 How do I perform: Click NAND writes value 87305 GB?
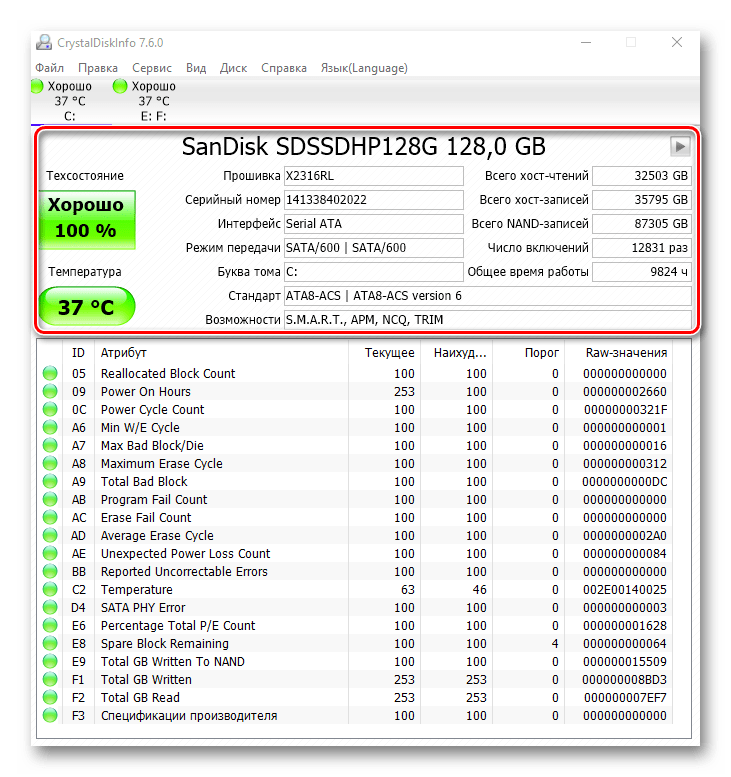point(642,224)
